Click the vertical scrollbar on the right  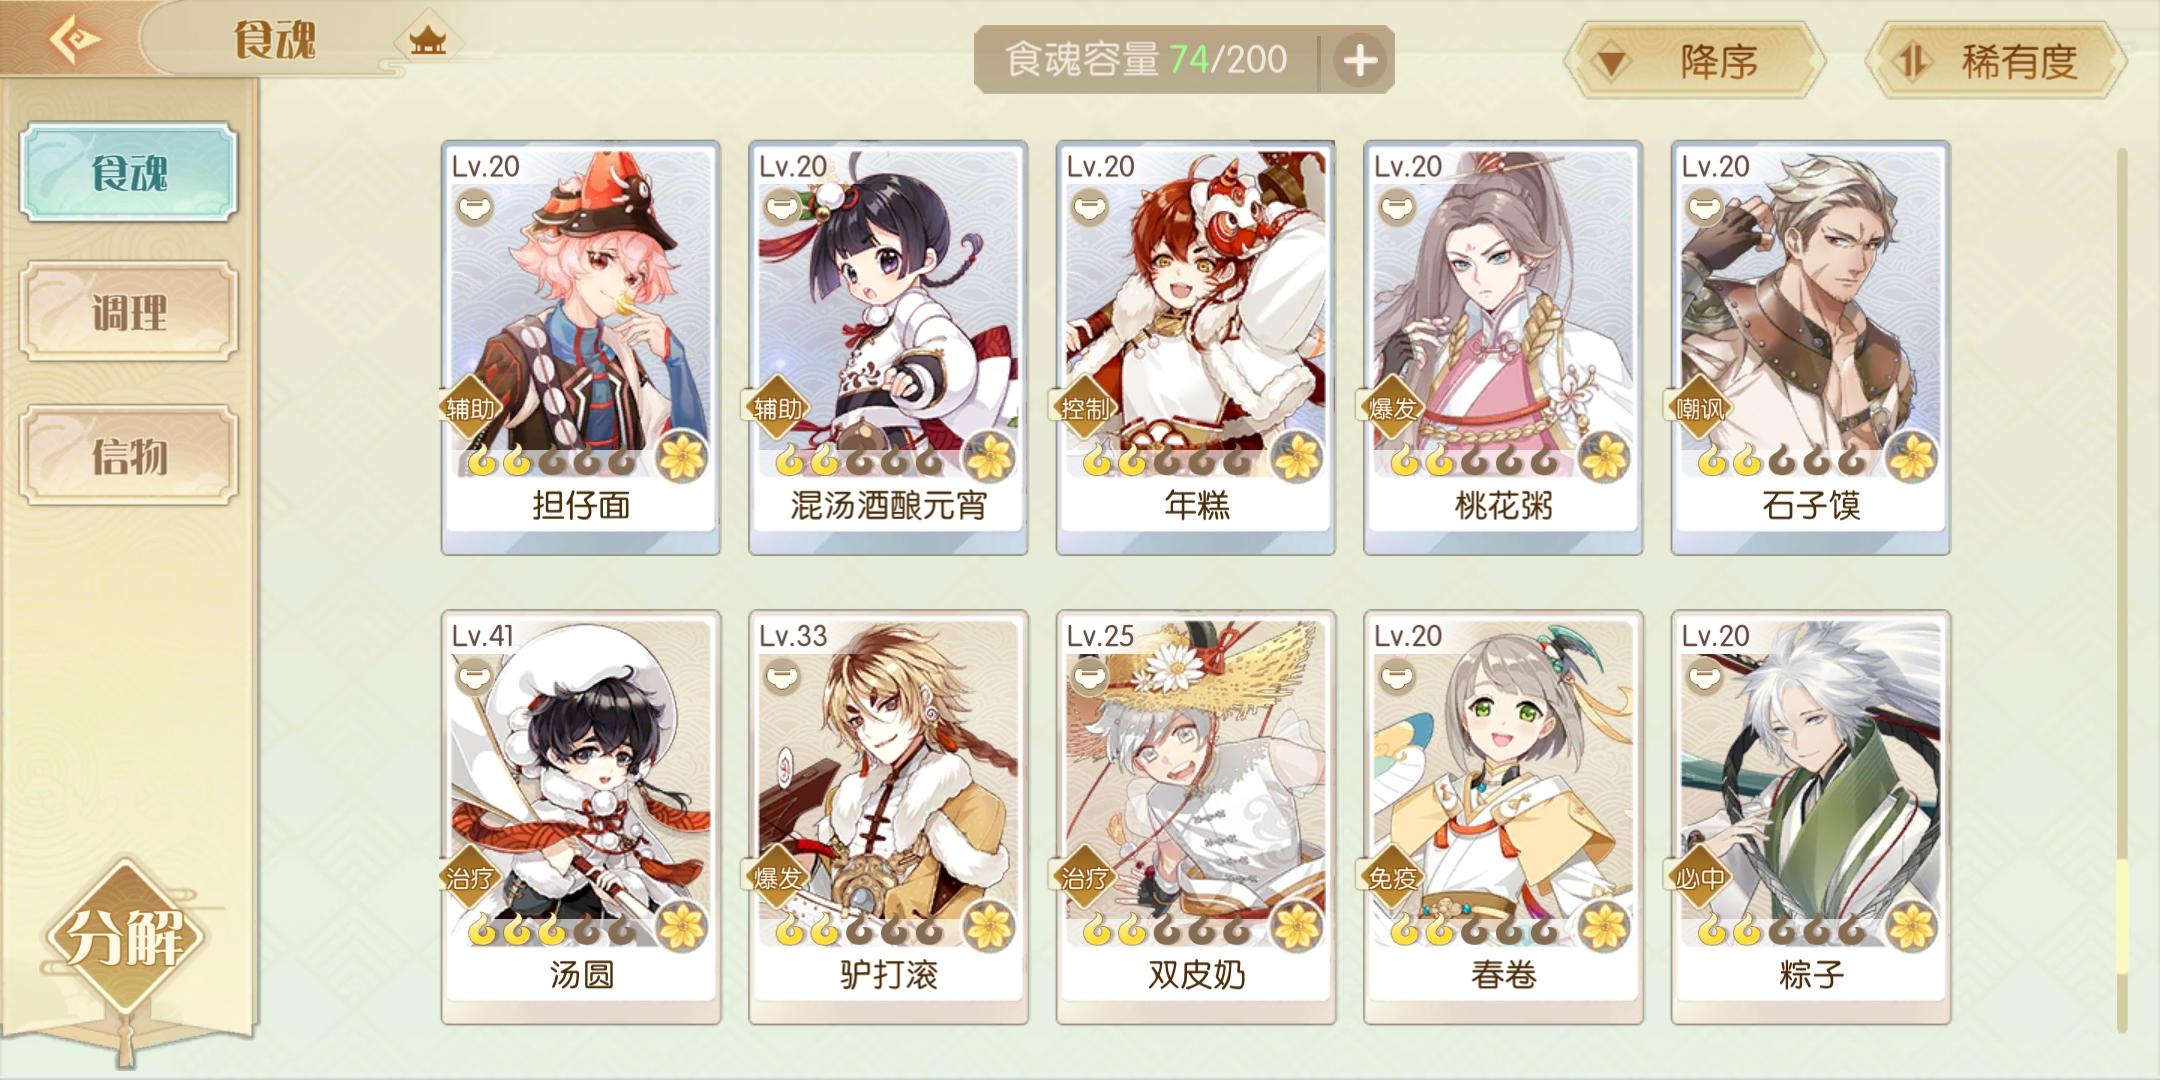(2121, 590)
